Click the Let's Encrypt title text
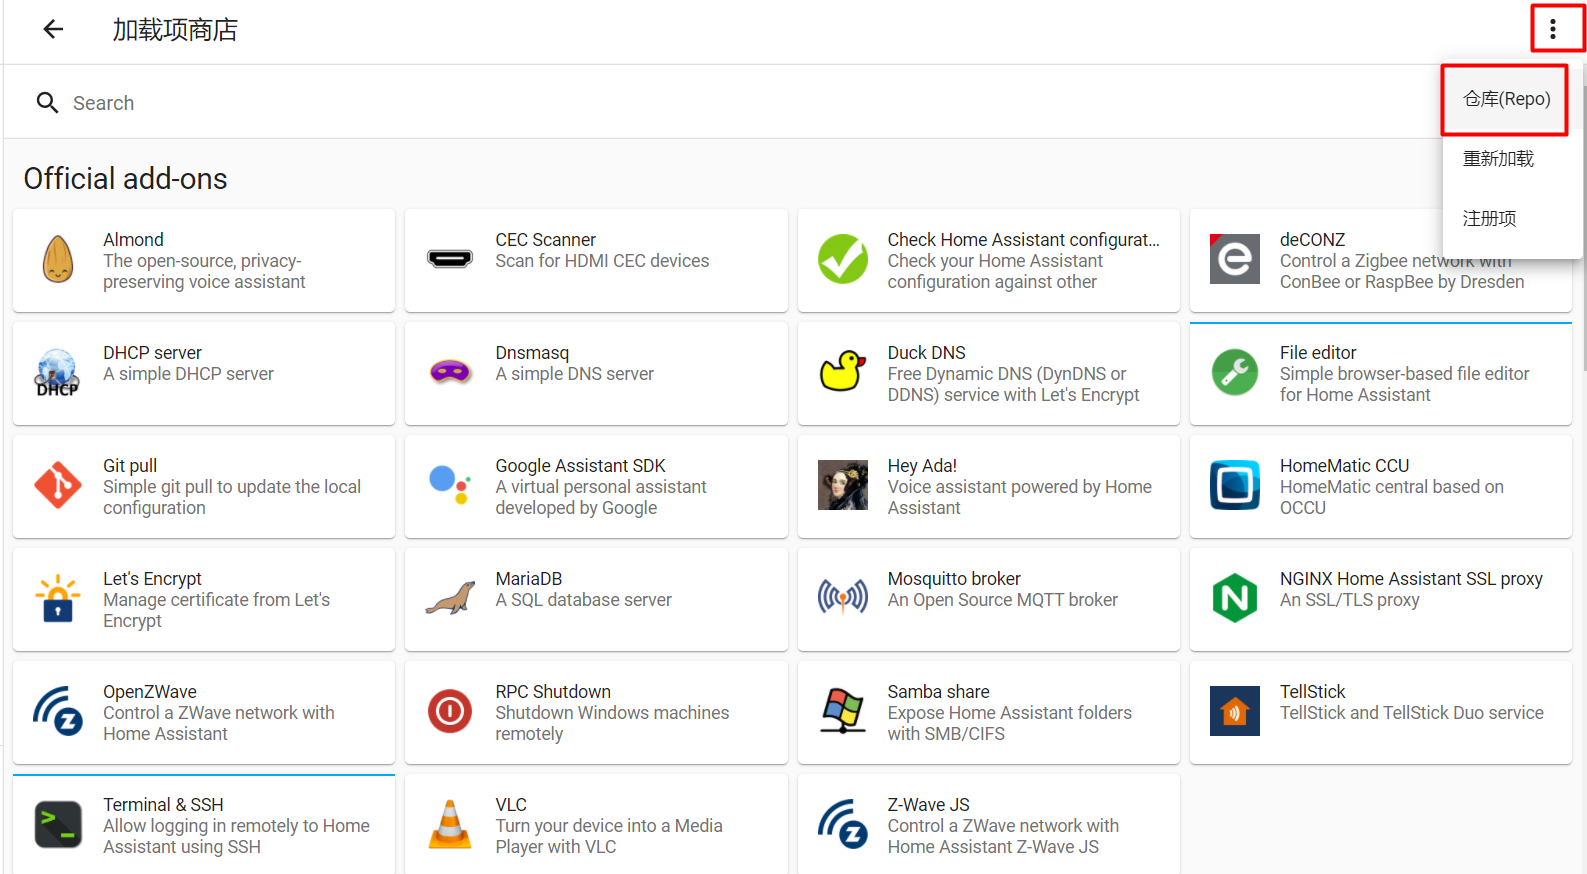 [152, 579]
